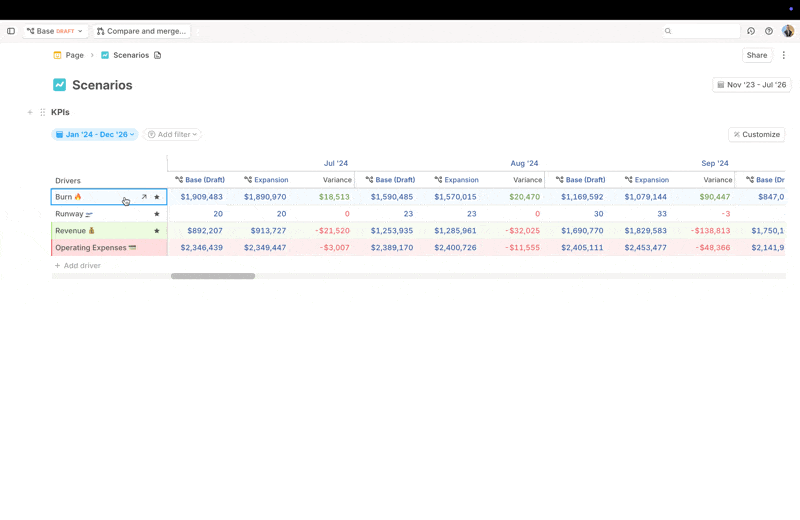Go to Page breadcrumb link
This screenshot has width=800, height=520.
coord(74,55)
